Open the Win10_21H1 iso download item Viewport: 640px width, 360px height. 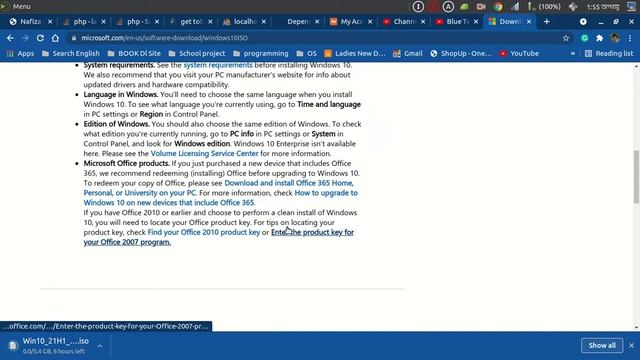click(56, 345)
